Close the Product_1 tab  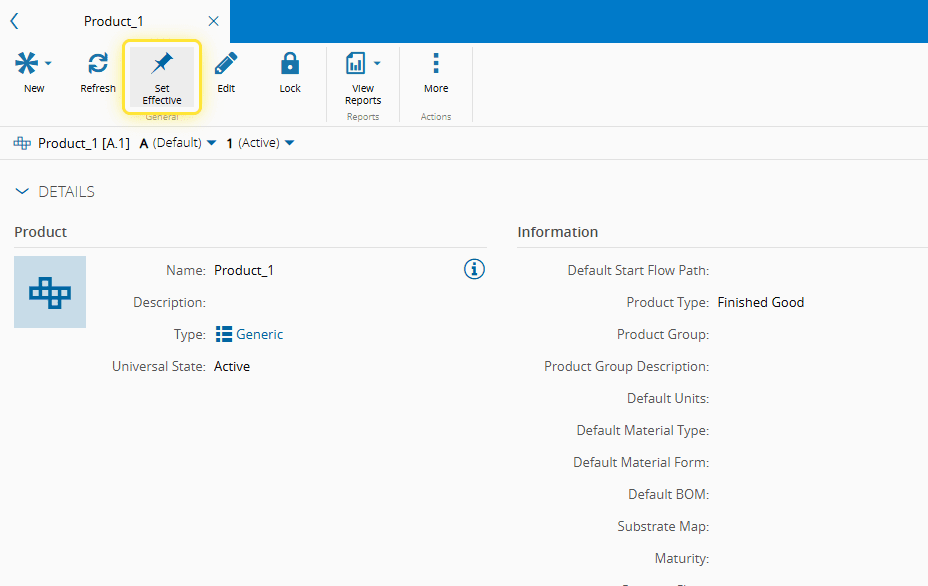coord(213,21)
